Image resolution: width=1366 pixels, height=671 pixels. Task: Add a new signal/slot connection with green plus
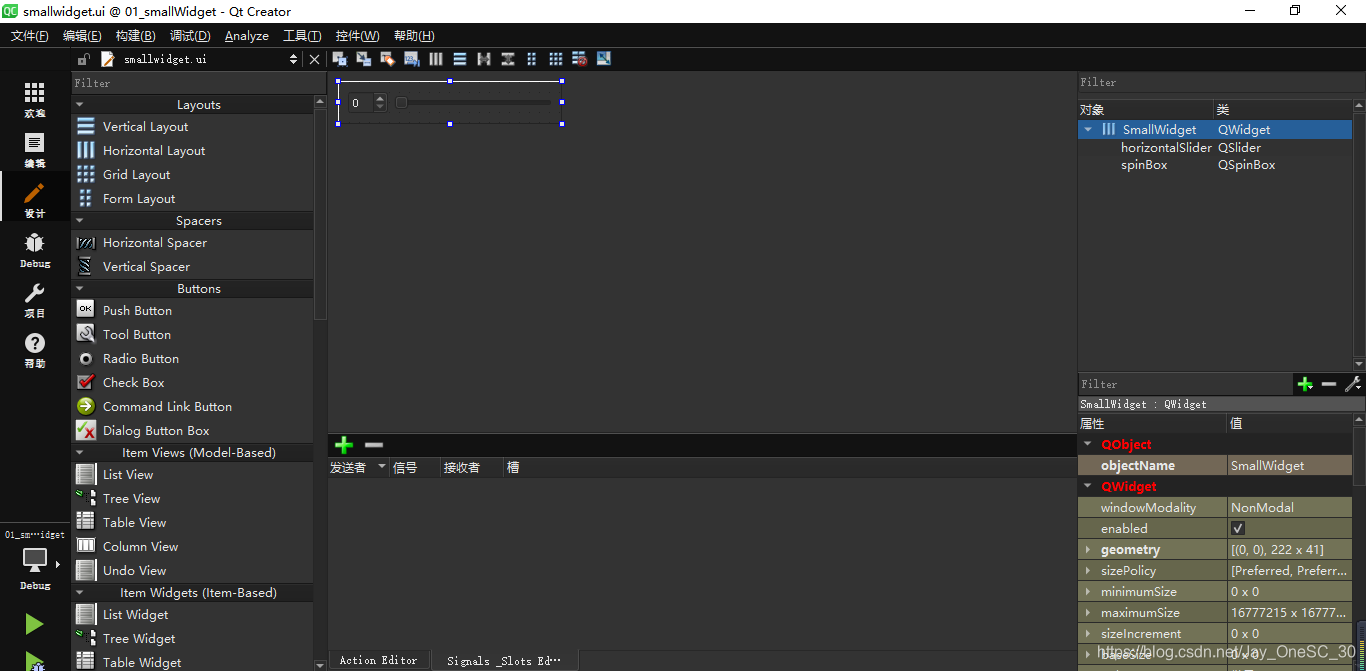(x=344, y=445)
